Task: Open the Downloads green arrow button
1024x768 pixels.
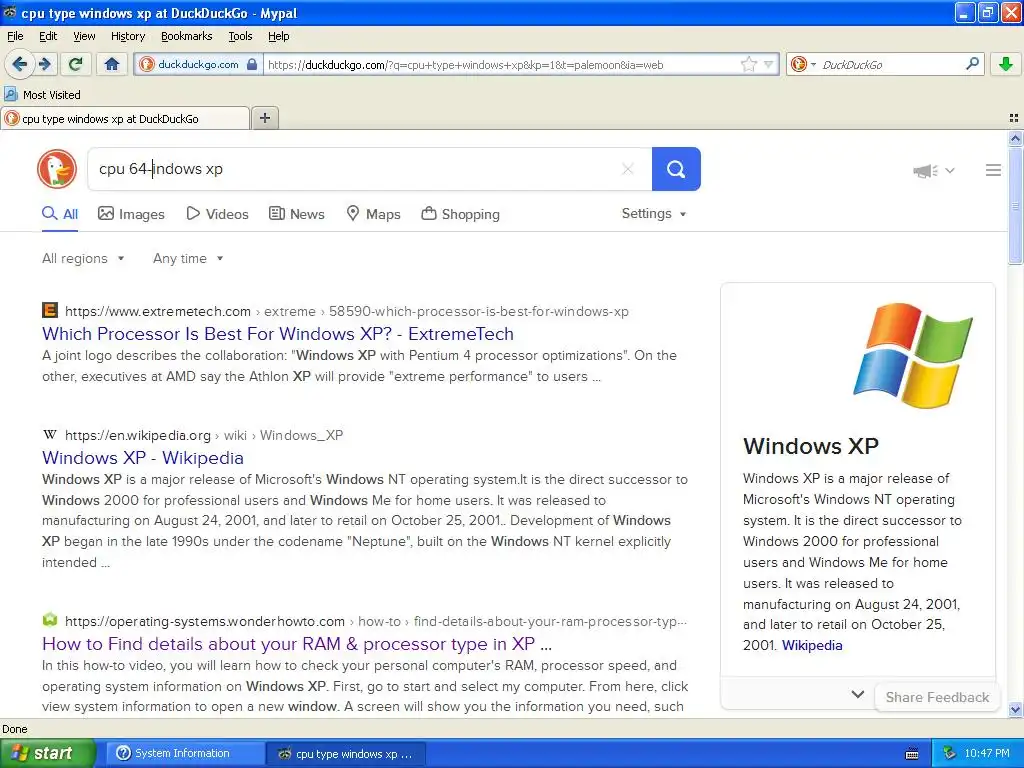Action: click(1006, 64)
